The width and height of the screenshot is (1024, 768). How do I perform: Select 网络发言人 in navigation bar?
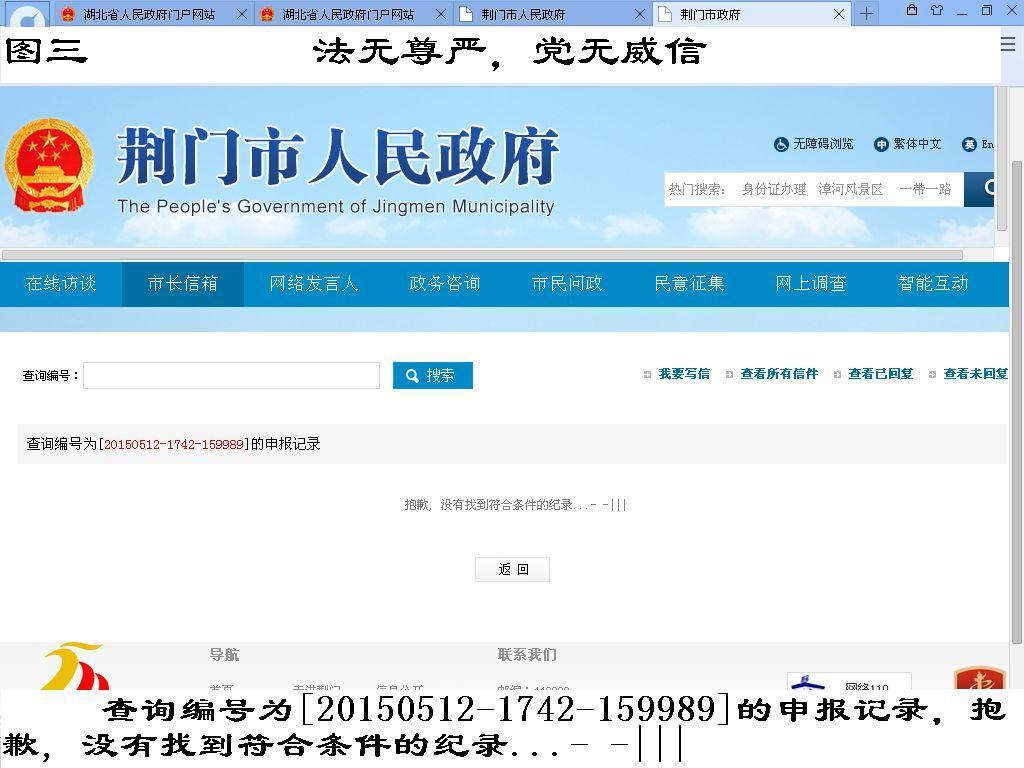tap(313, 284)
